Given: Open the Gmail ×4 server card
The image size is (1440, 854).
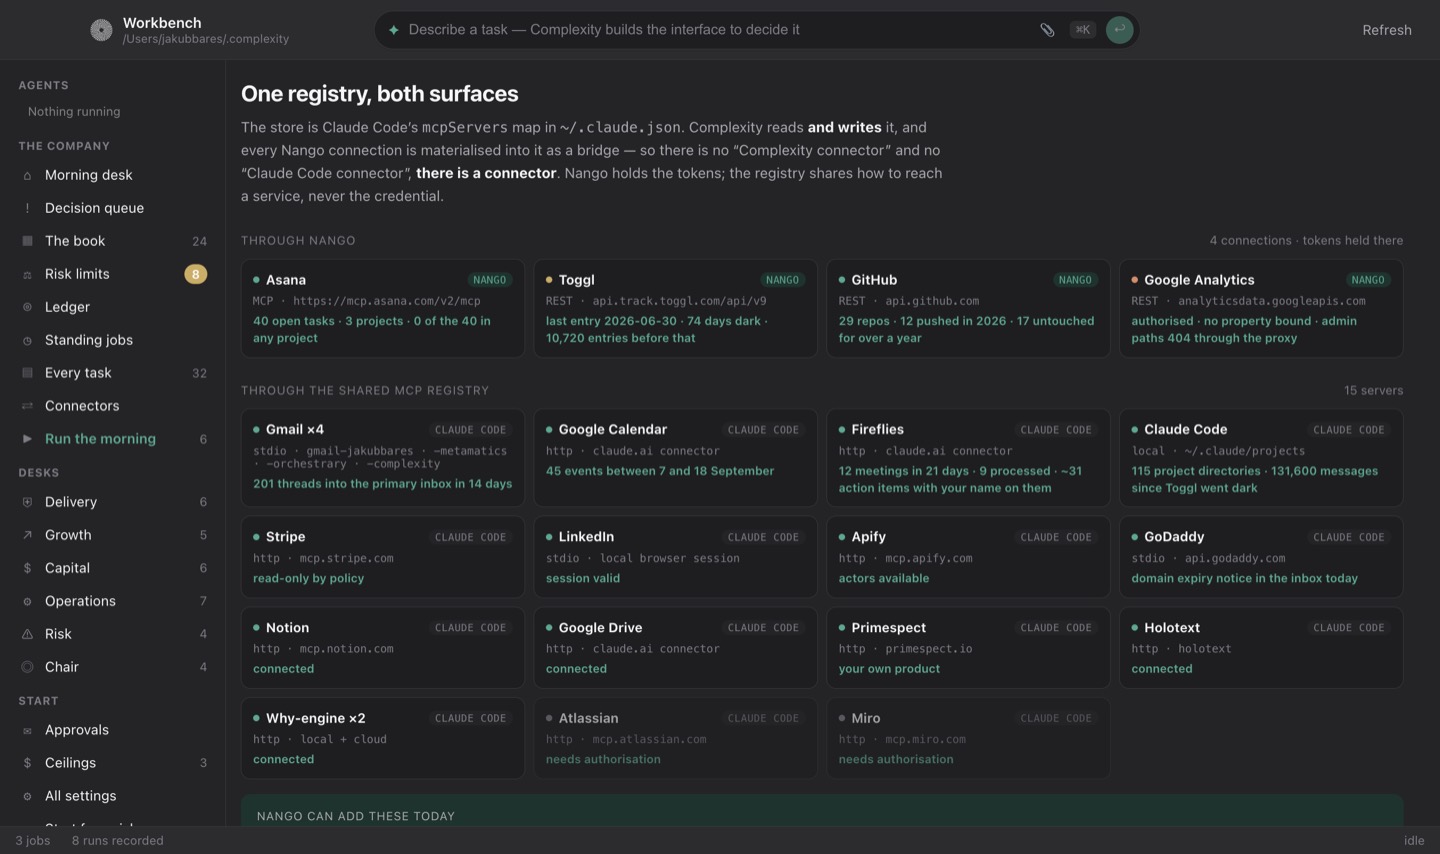Looking at the screenshot, I should click(x=383, y=457).
